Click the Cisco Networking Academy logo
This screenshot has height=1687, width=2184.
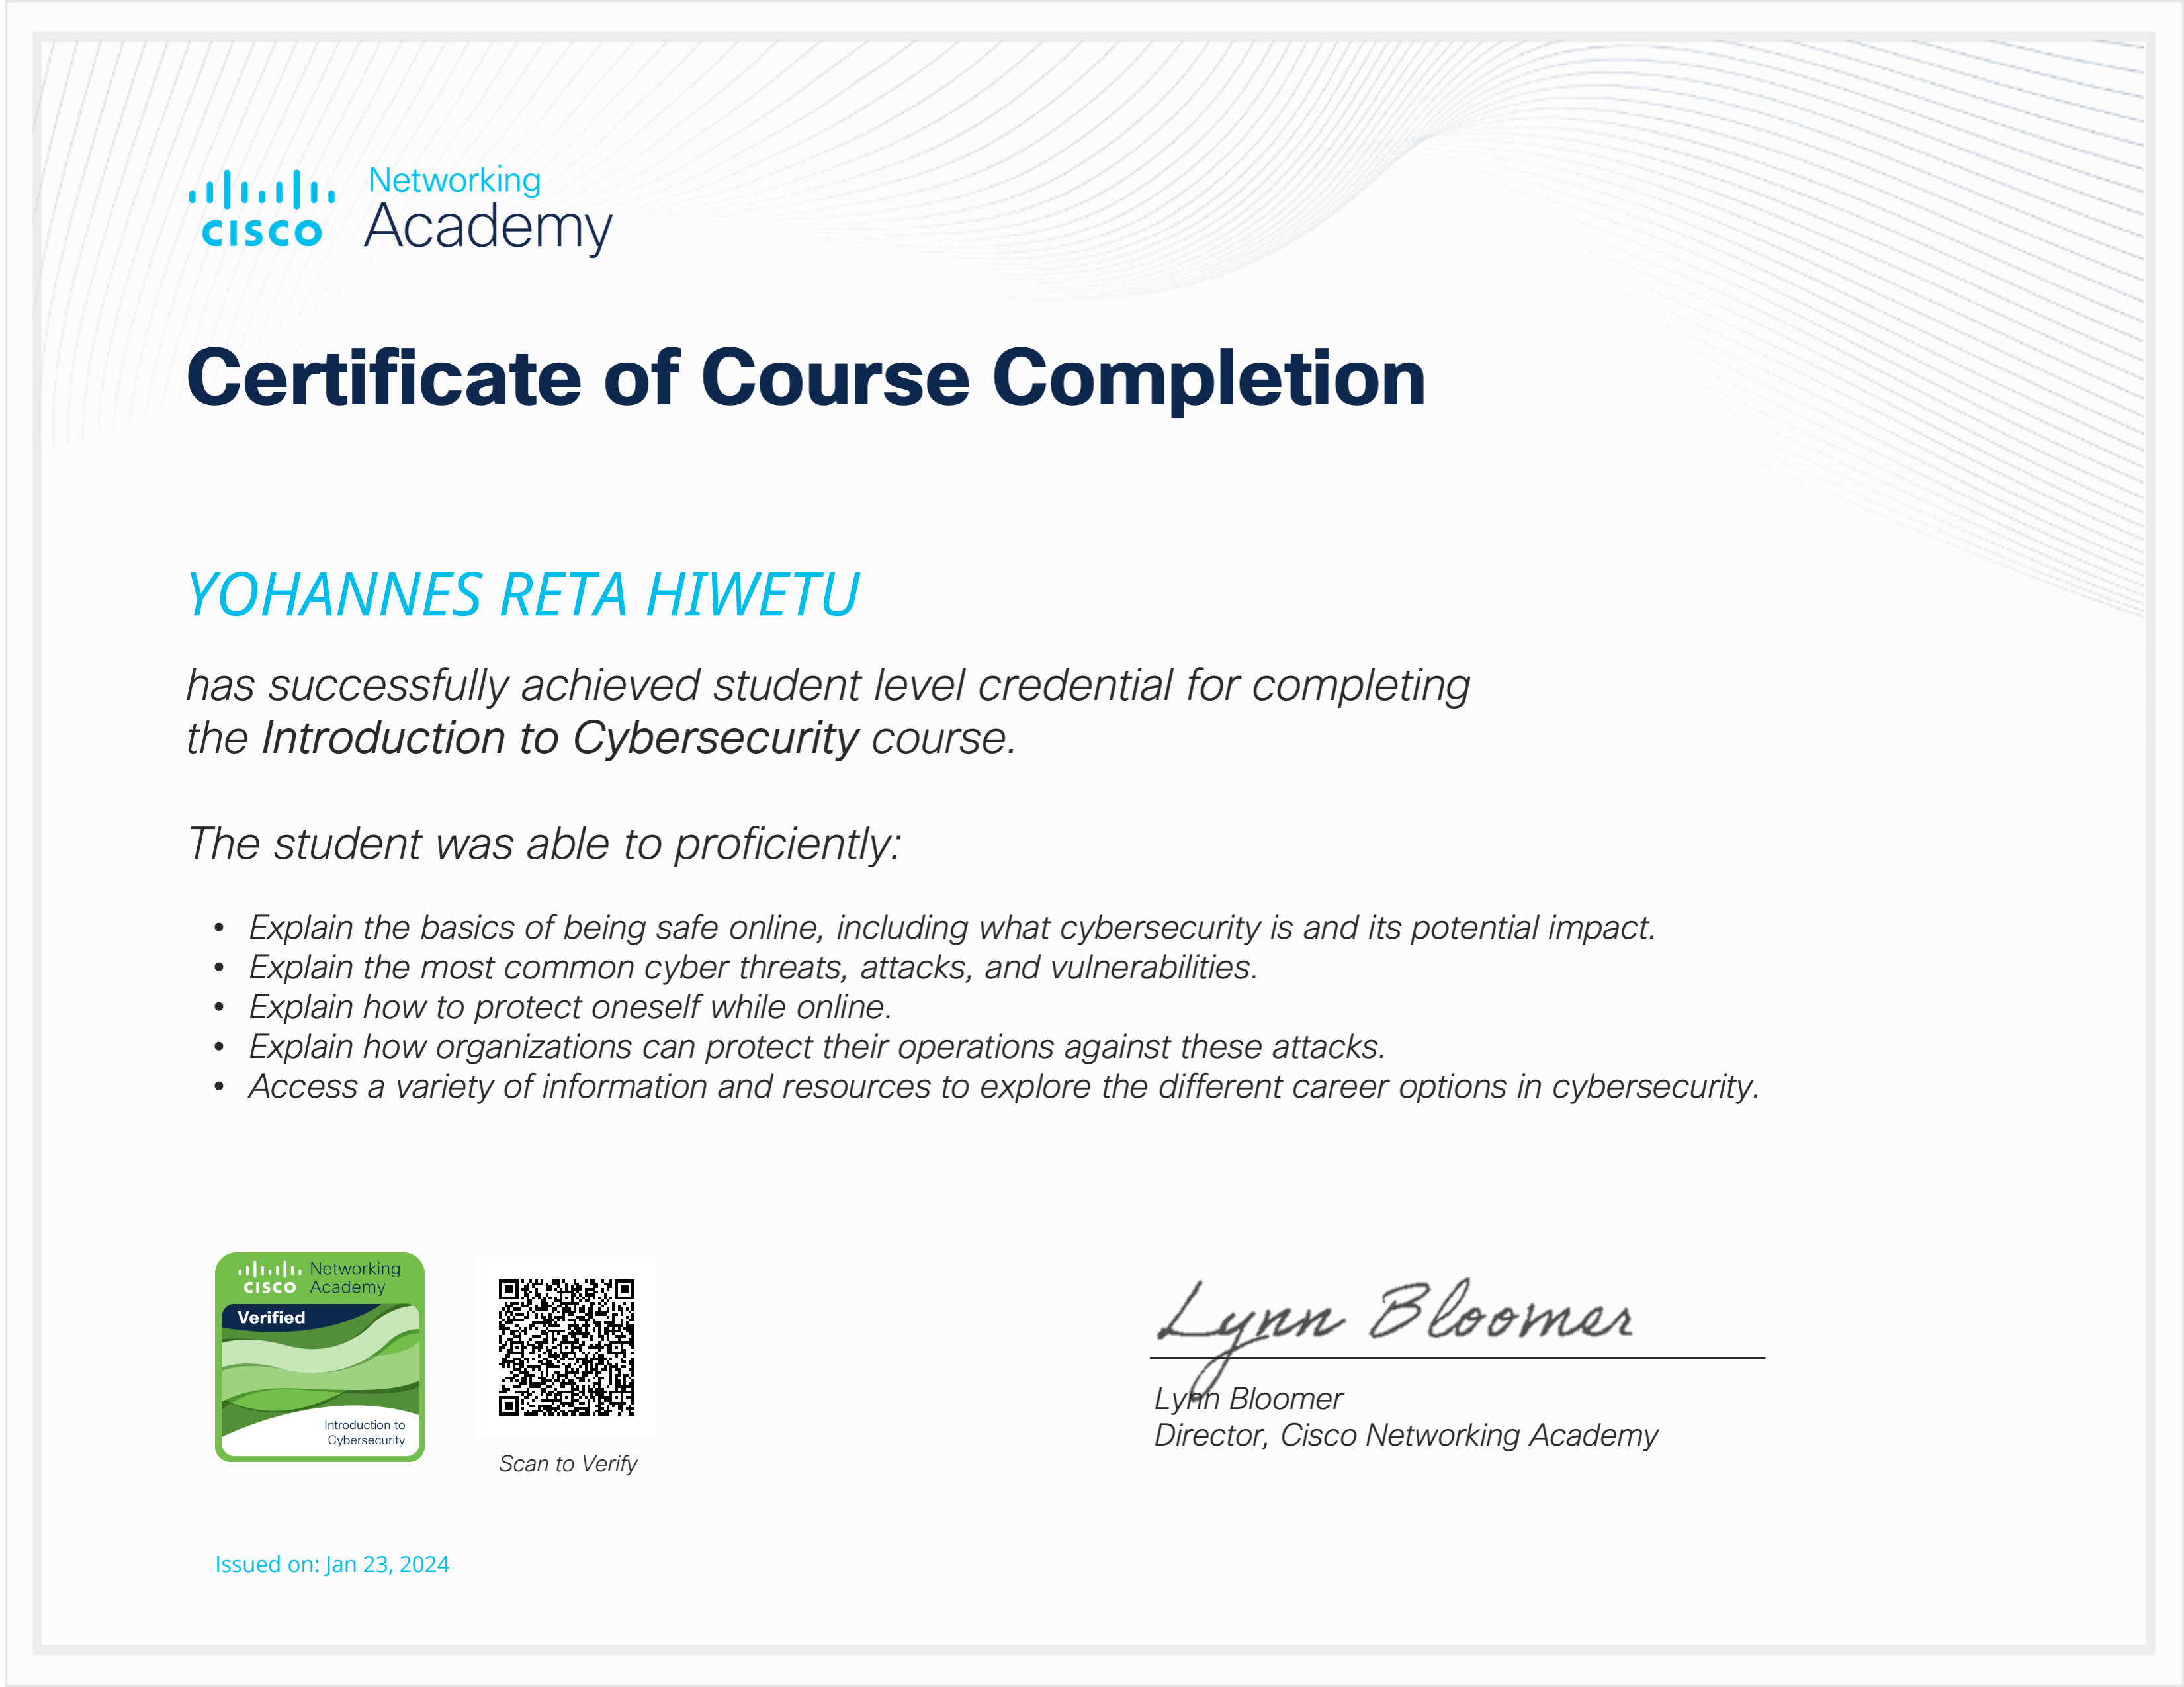click(x=400, y=210)
